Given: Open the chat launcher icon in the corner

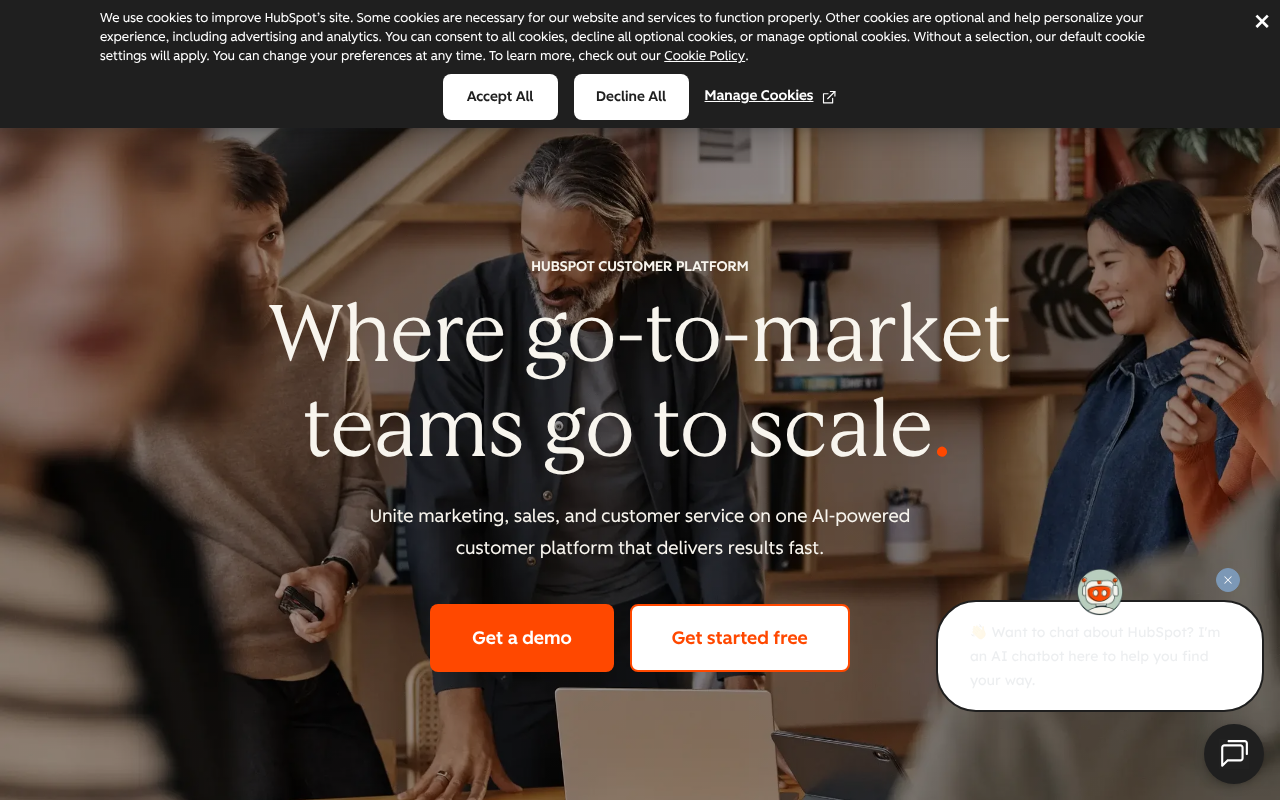Looking at the screenshot, I should [x=1234, y=754].
